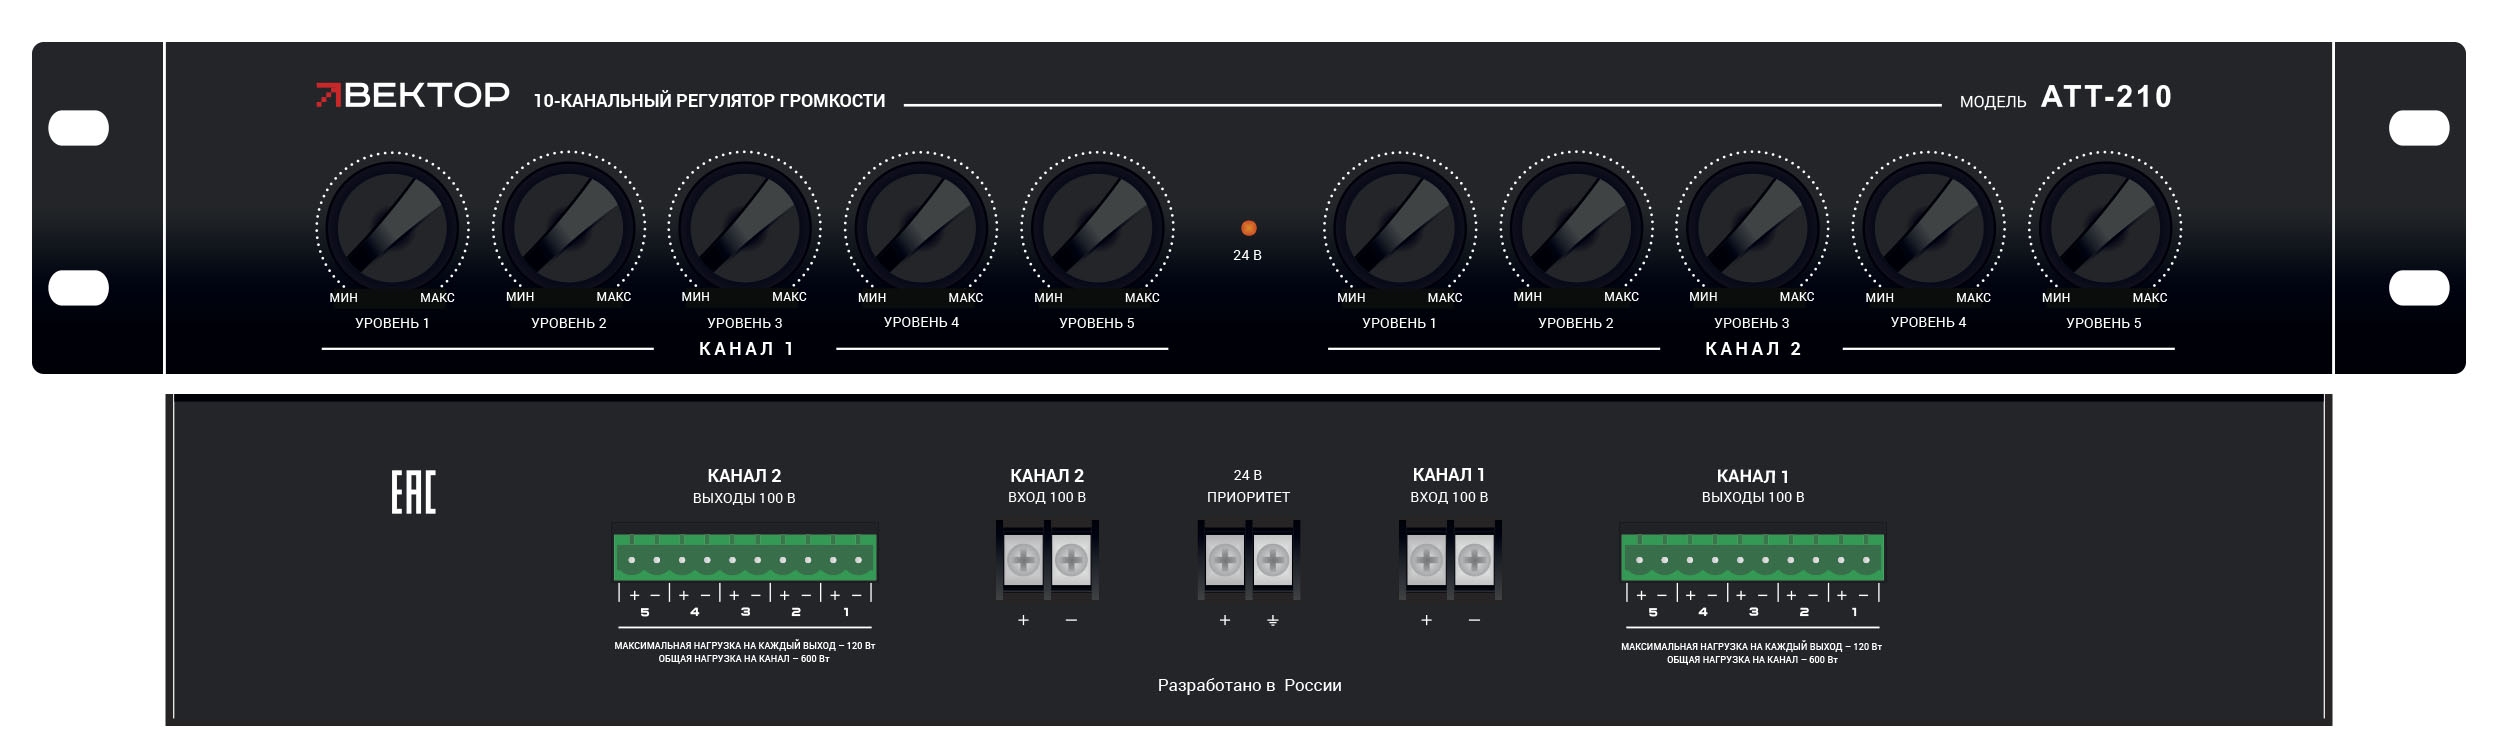Click the front panel "КАНАЛ 2" group label
The image size is (2500, 750).
point(1753,349)
